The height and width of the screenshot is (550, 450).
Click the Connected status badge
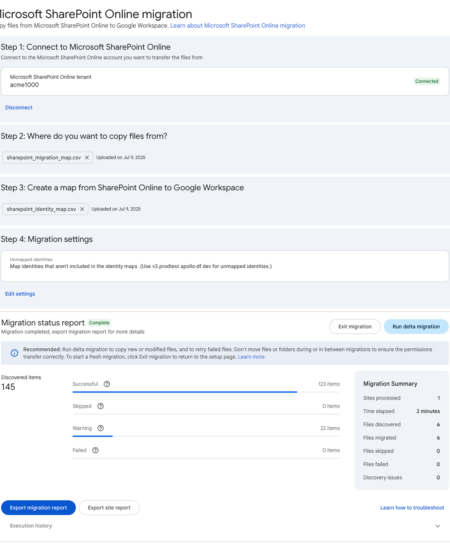(427, 81)
